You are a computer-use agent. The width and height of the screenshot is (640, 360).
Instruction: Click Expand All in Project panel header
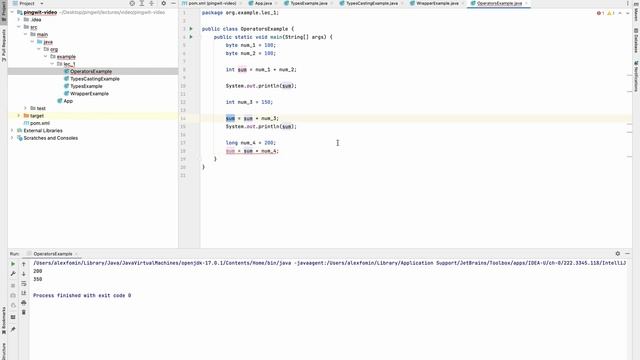[142, 3]
